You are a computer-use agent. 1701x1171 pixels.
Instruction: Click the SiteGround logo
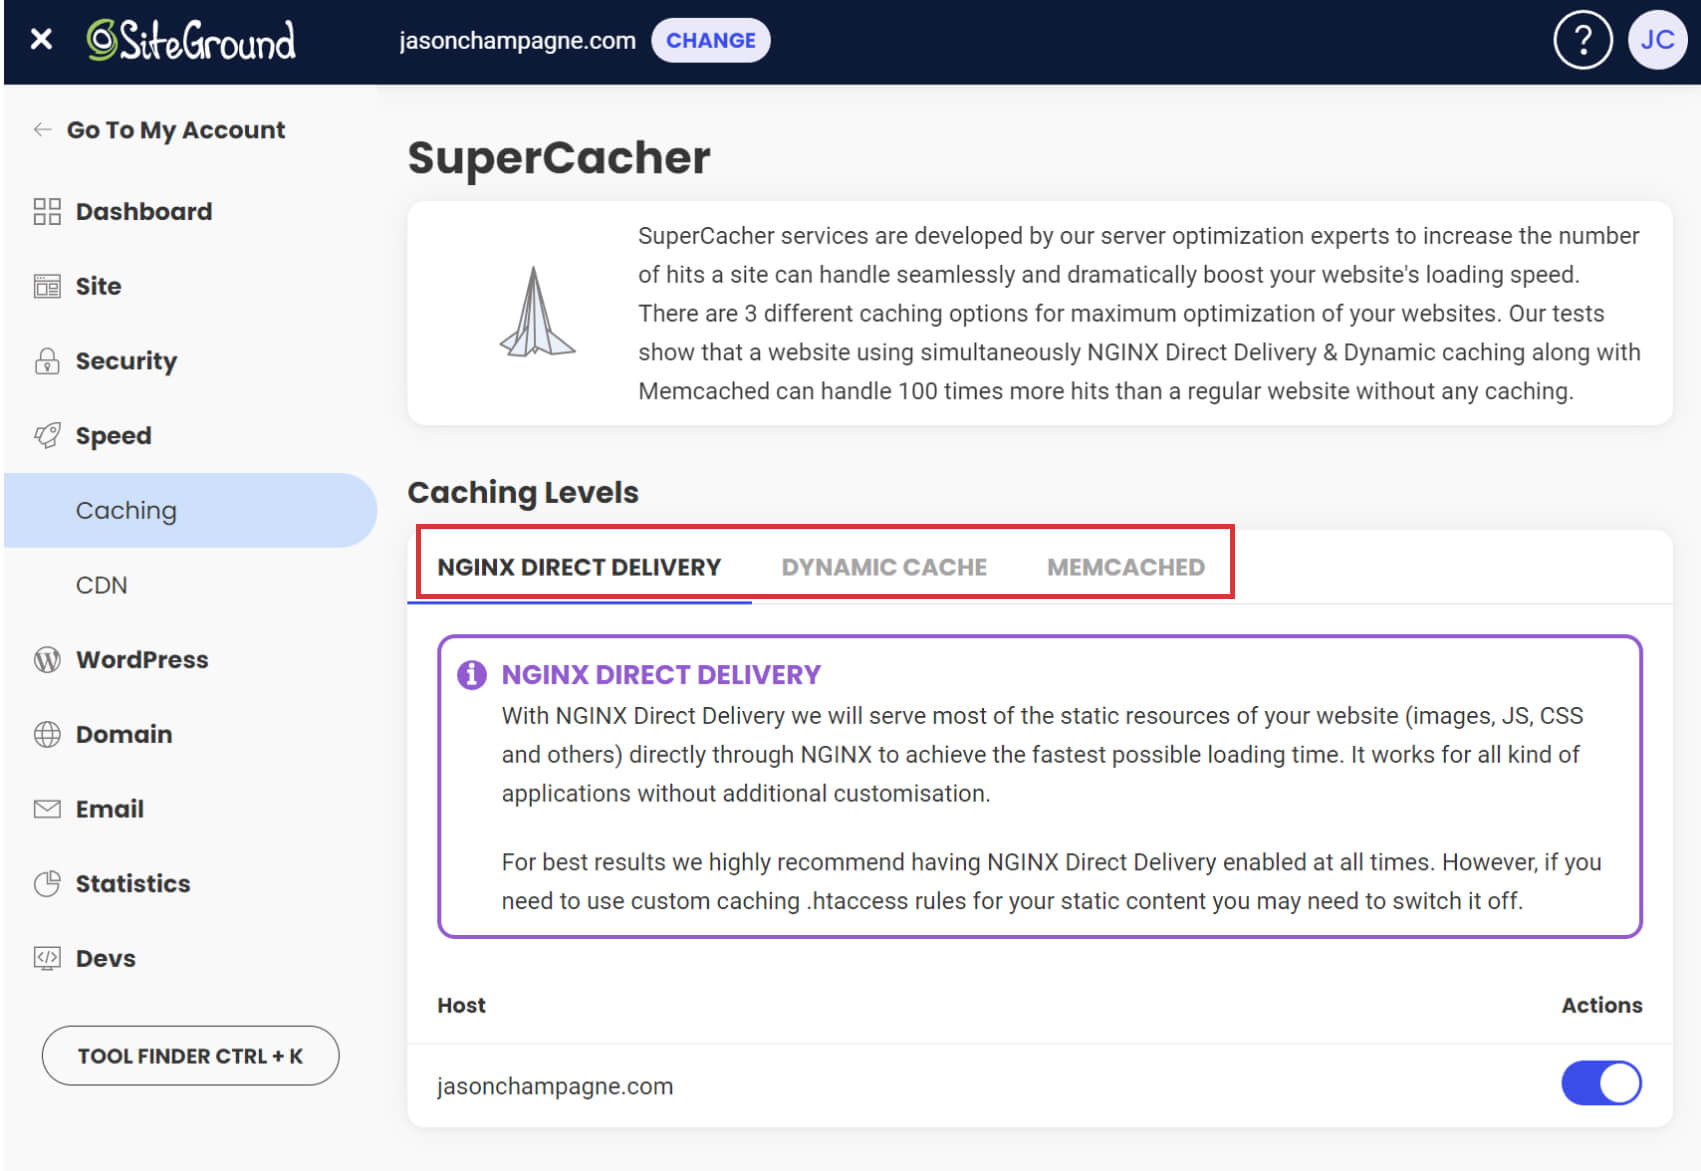191,41
